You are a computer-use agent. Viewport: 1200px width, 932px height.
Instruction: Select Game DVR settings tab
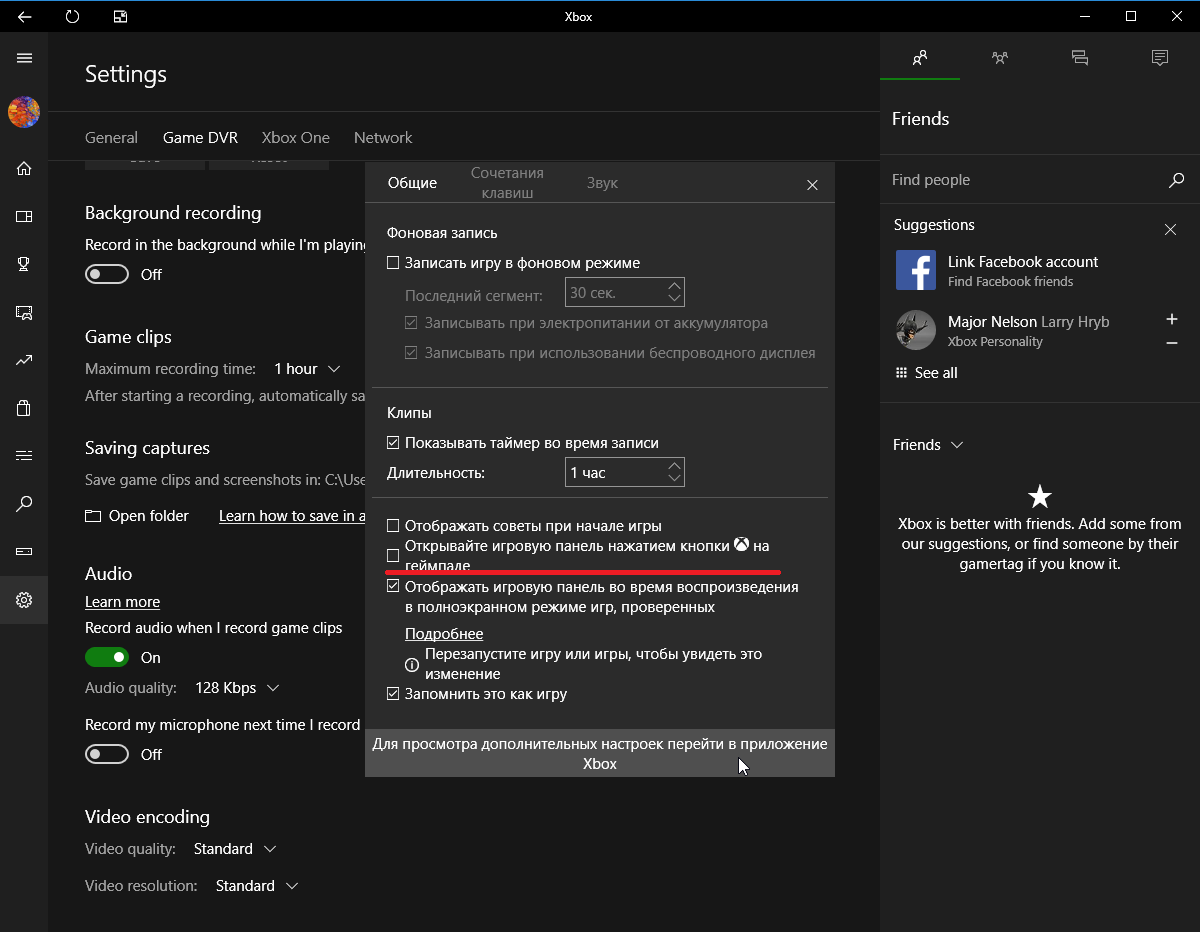(200, 137)
